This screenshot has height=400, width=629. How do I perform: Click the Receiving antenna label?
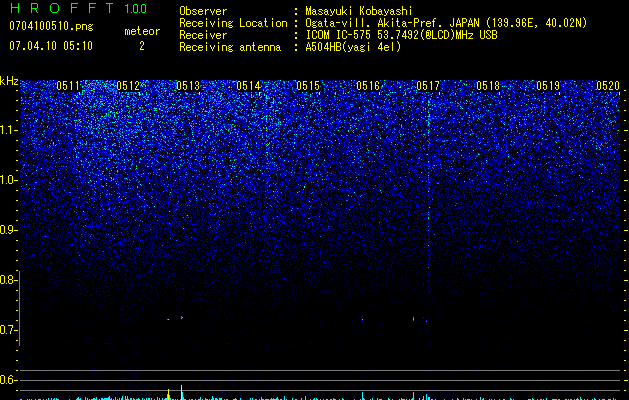pyautogui.click(x=230, y=47)
